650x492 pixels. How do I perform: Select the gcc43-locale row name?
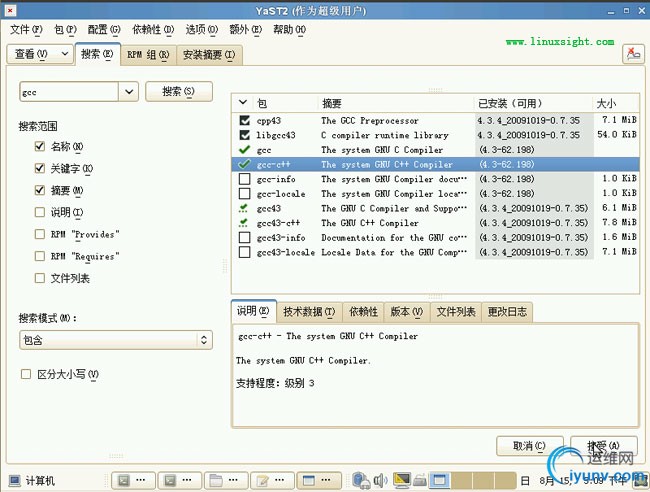[x=286, y=252]
